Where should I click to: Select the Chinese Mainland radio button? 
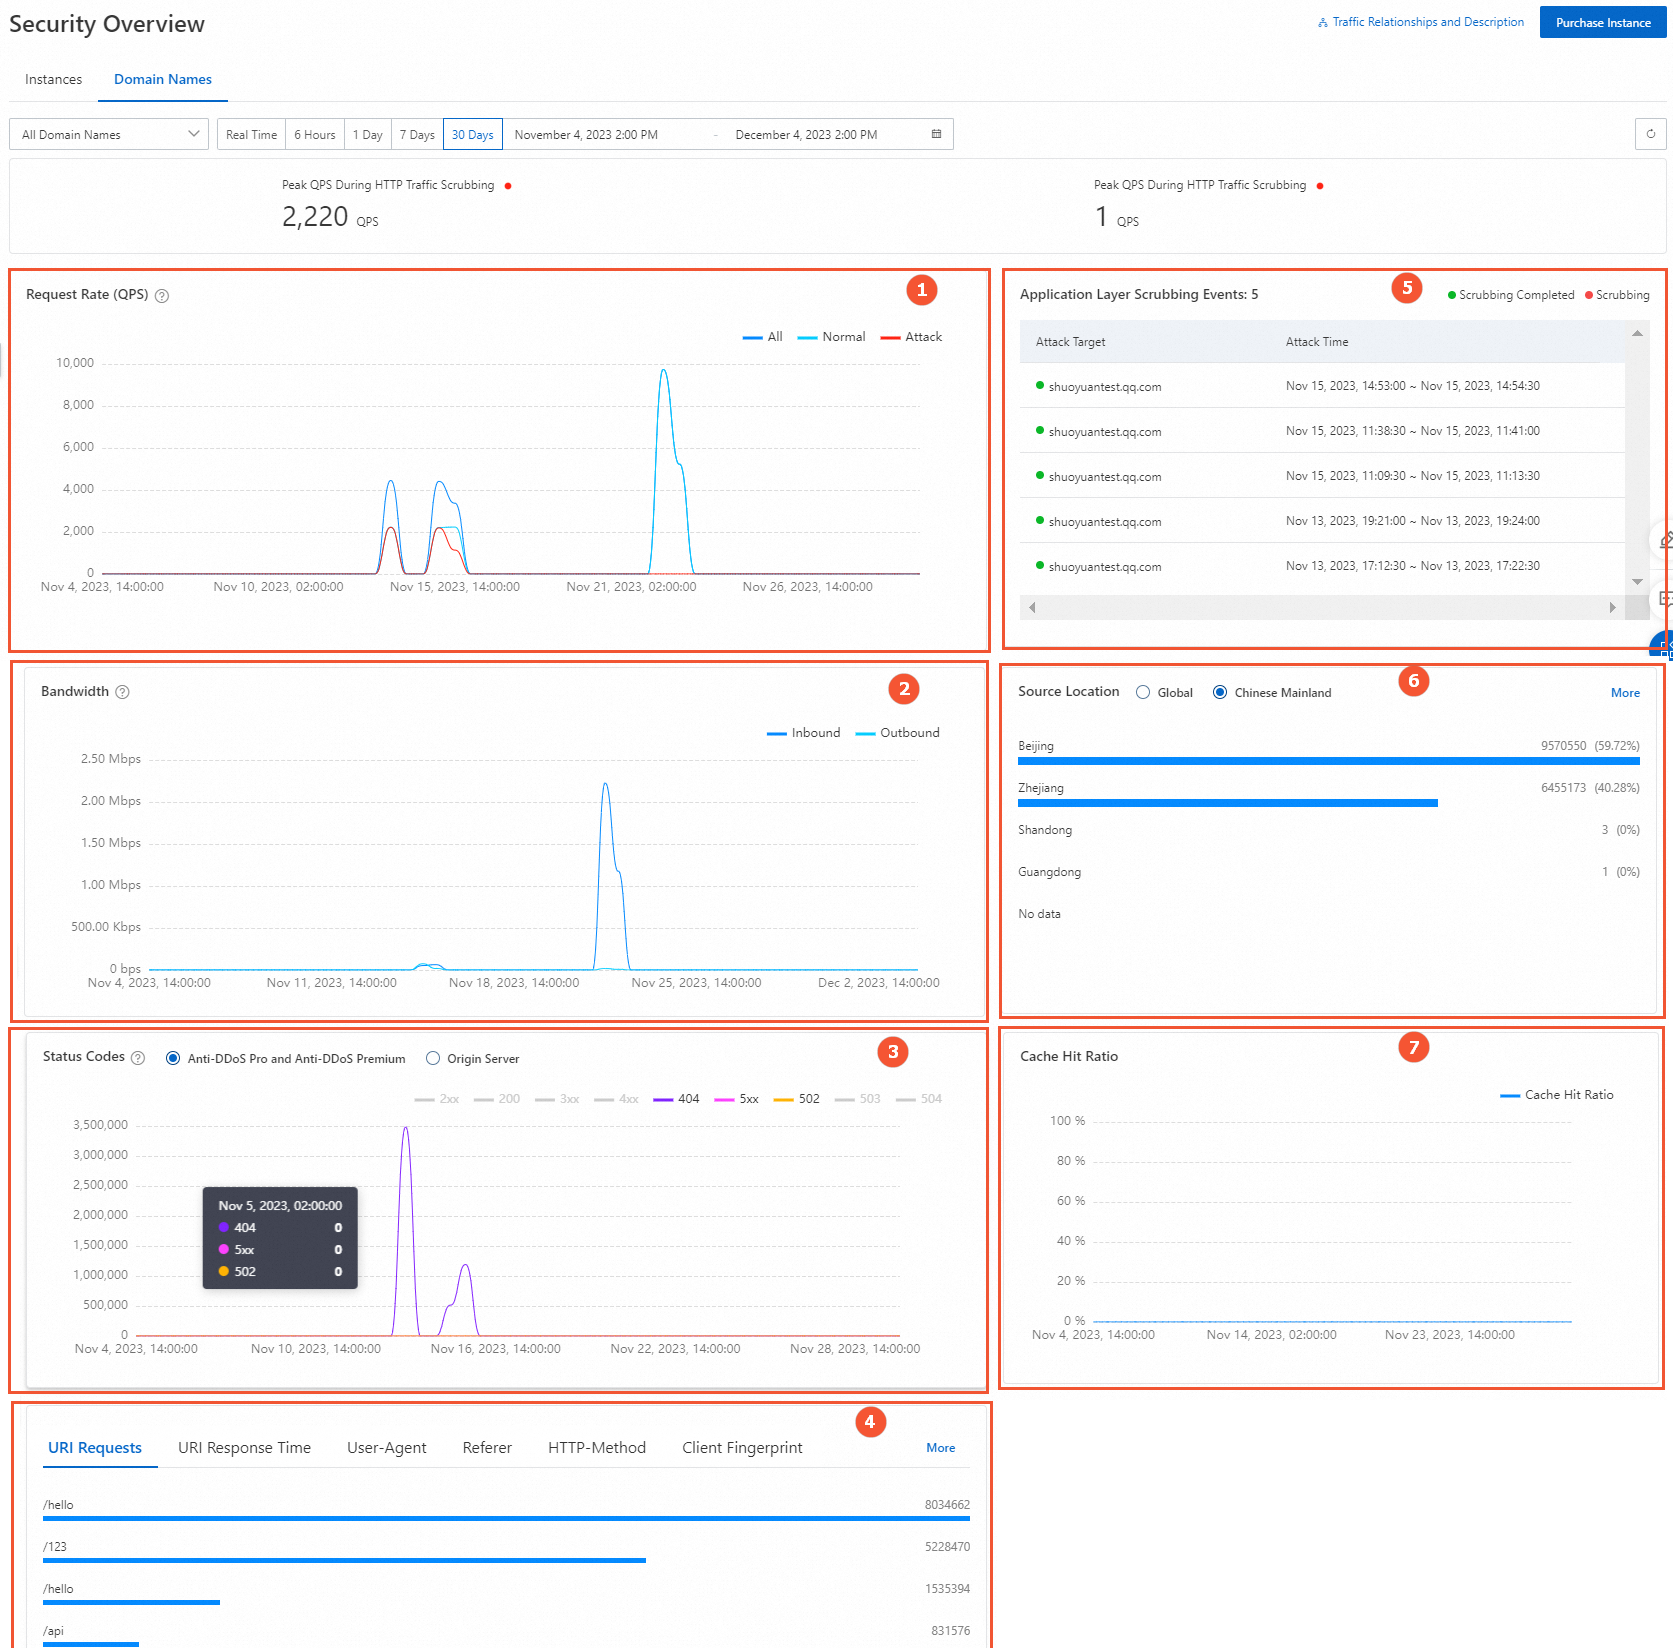coord(1220,692)
